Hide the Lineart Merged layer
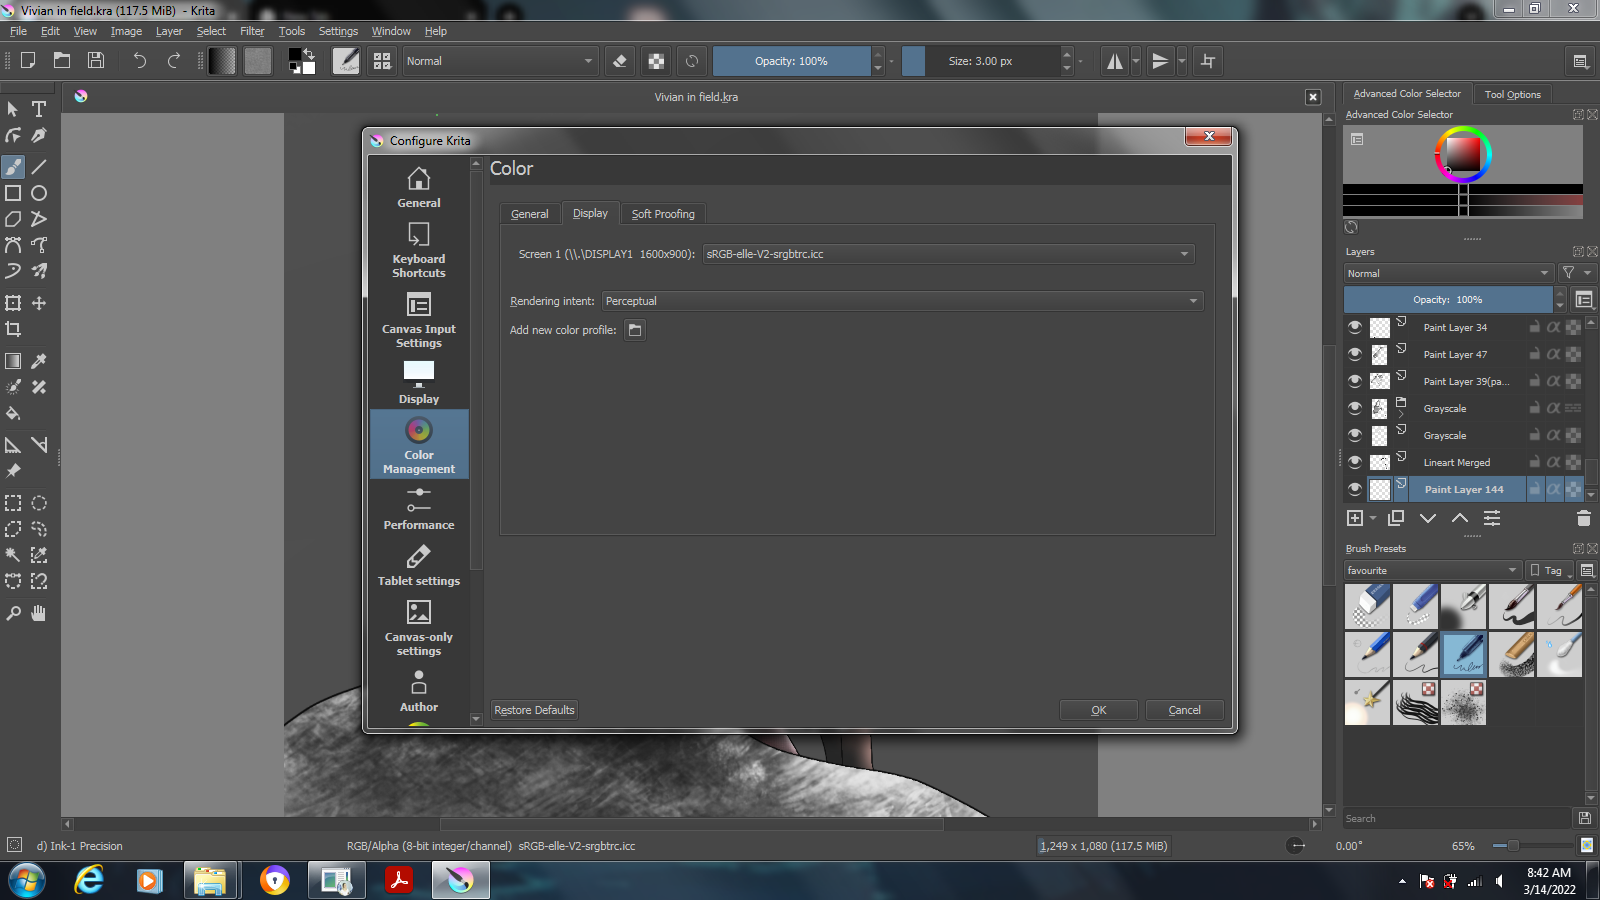Image resolution: width=1600 pixels, height=900 pixels. pos(1355,462)
